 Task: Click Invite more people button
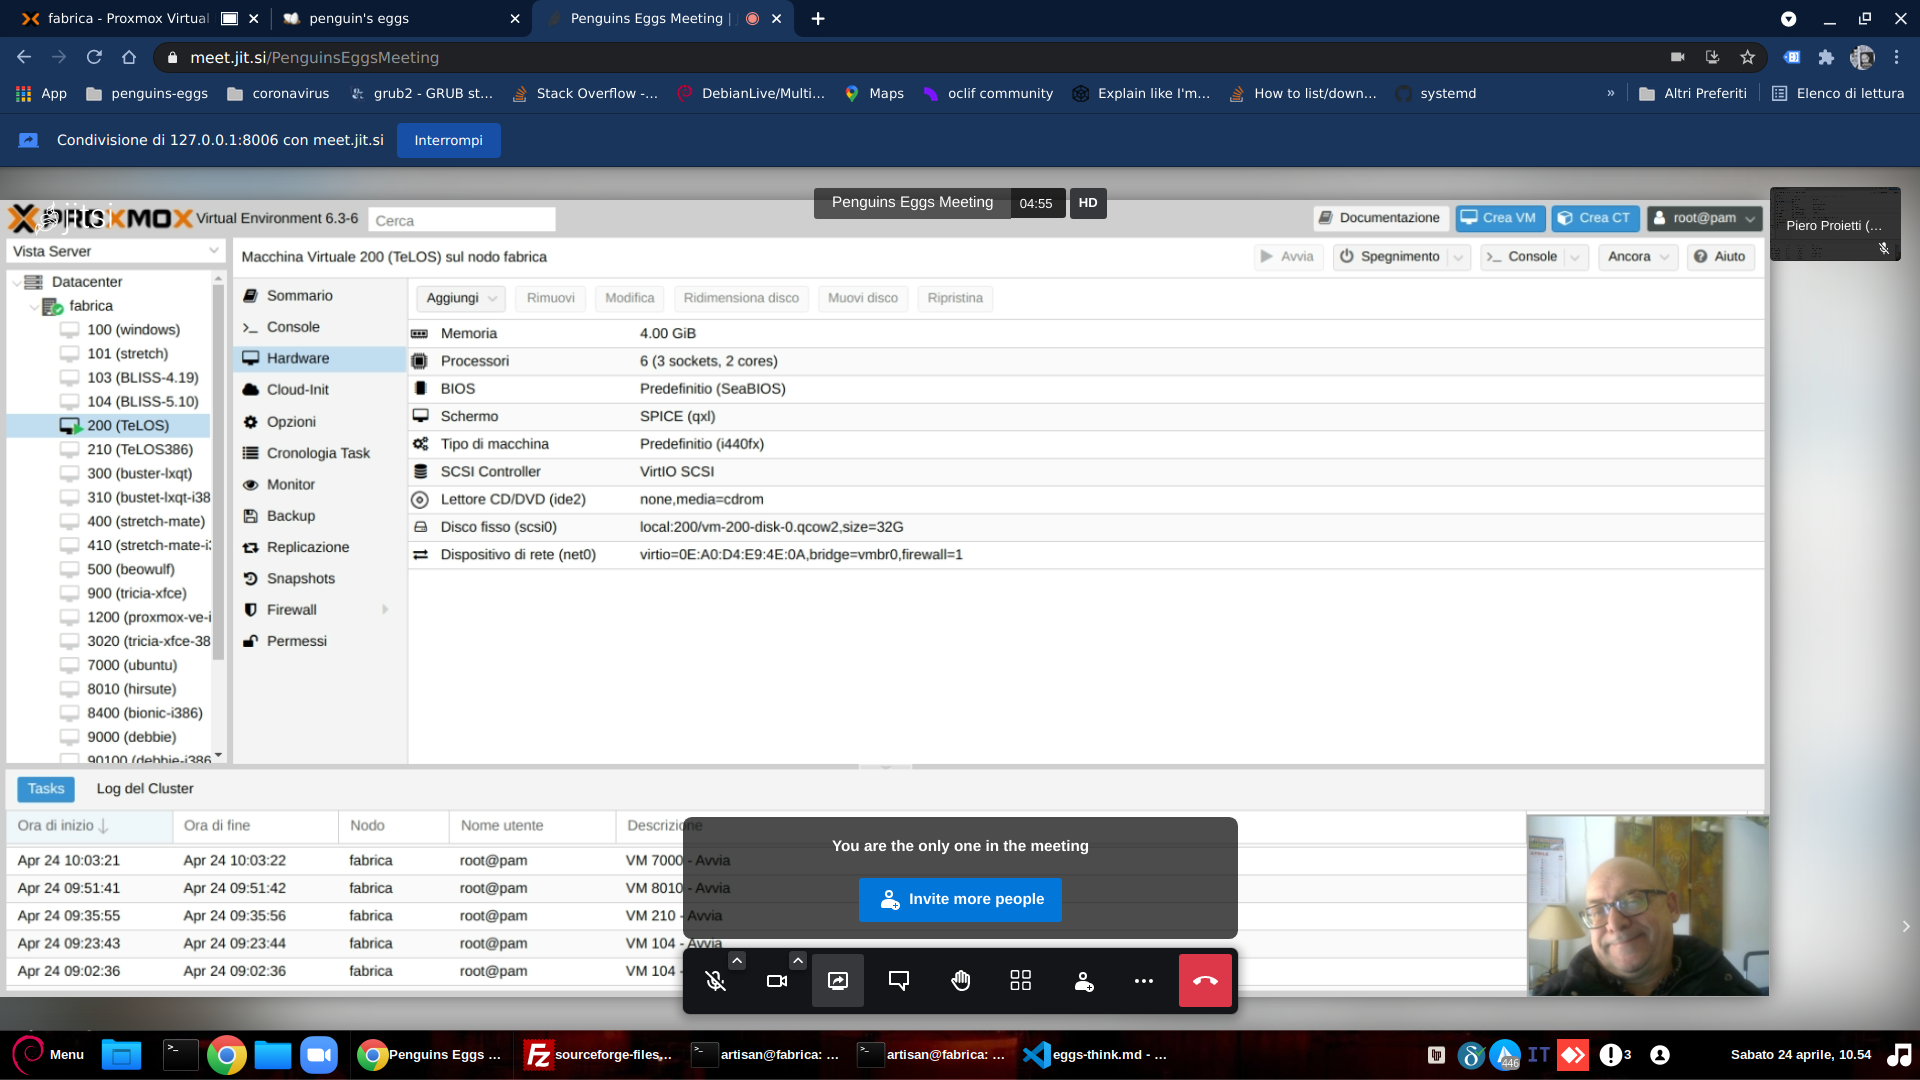coord(960,899)
